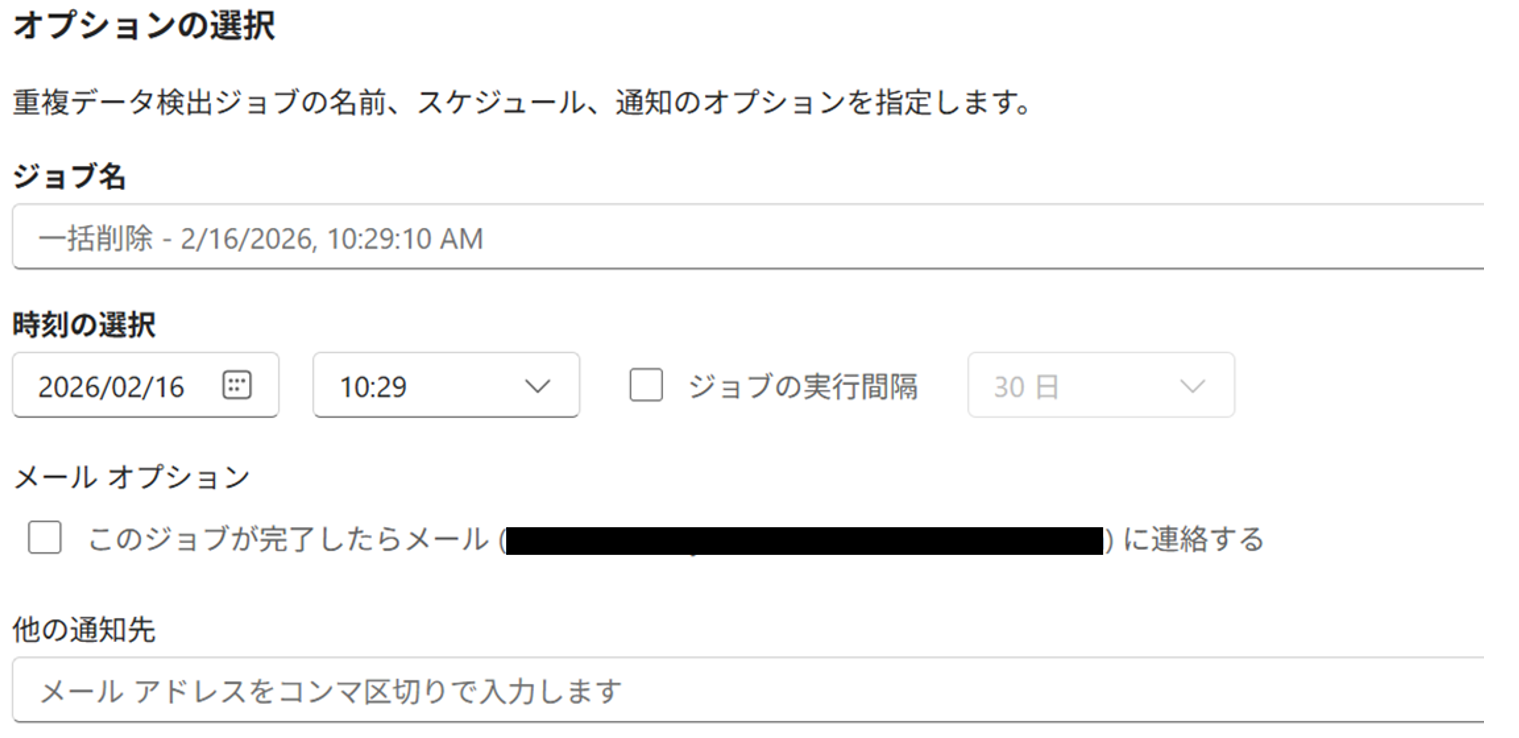Click the chevron arrow beside 30 日
This screenshot has width=1519, height=738.
tap(1192, 386)
